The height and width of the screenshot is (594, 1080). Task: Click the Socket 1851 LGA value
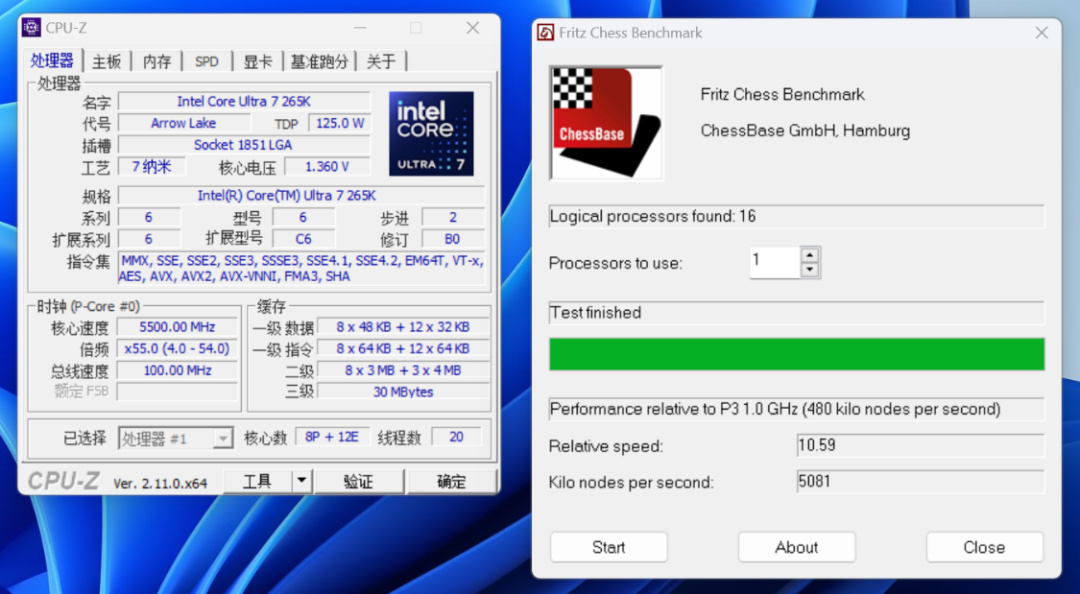[x=245, y=145]
